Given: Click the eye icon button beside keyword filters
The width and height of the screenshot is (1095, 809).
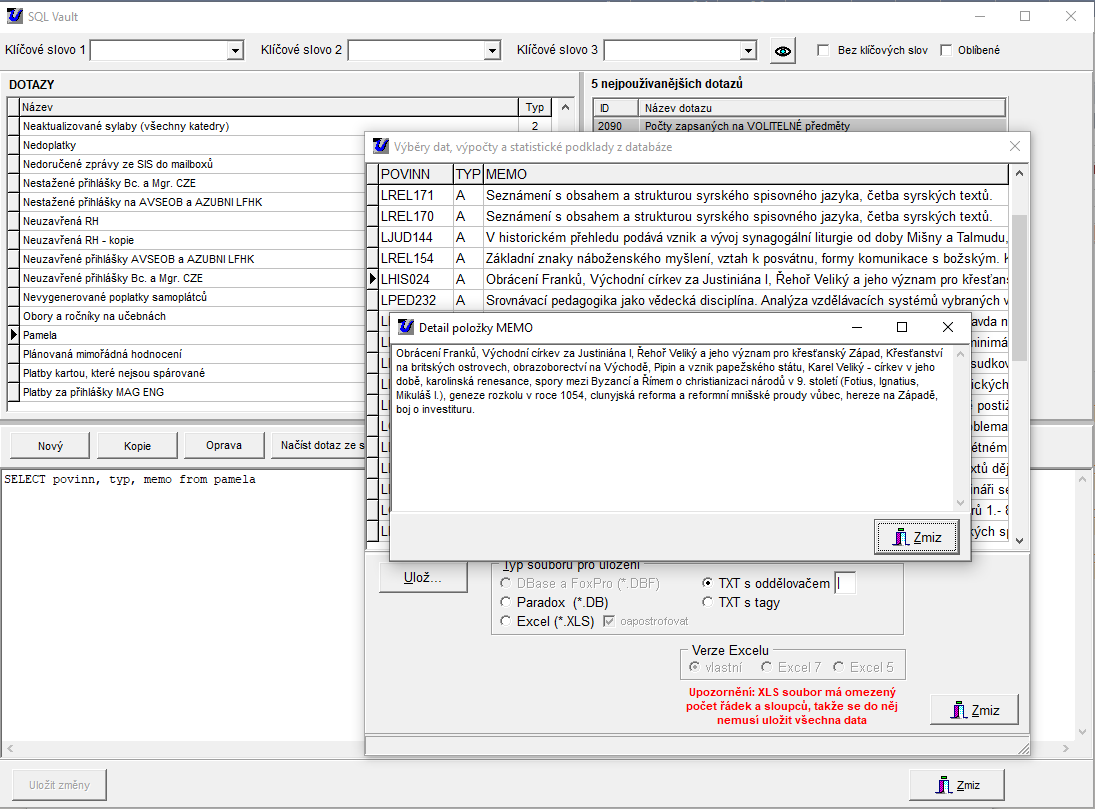Looking at the screenshot, I should (x=784, y=51).
